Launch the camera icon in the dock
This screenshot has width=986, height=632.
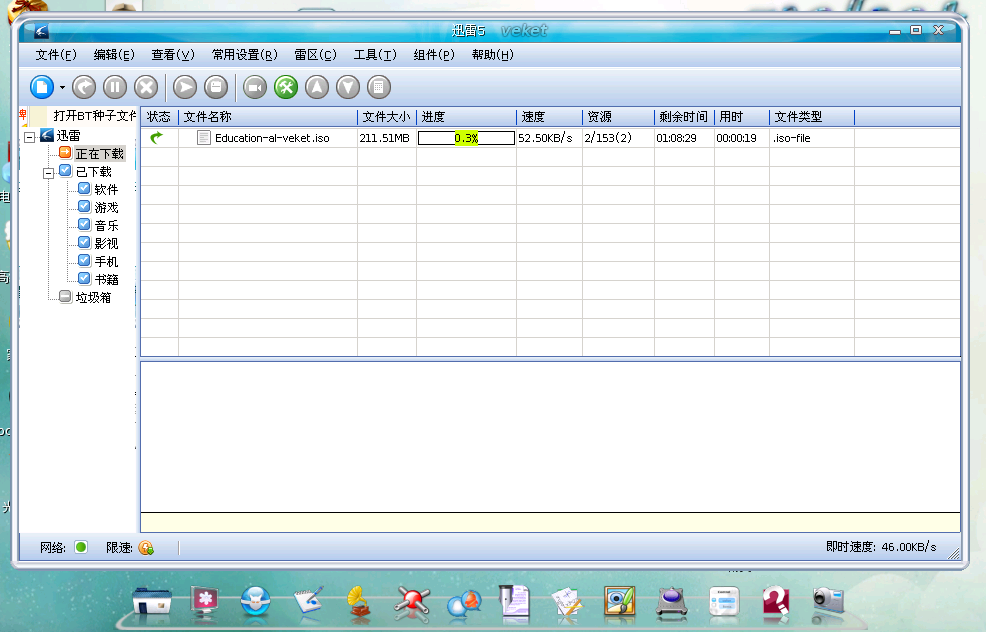coord(828,601)
